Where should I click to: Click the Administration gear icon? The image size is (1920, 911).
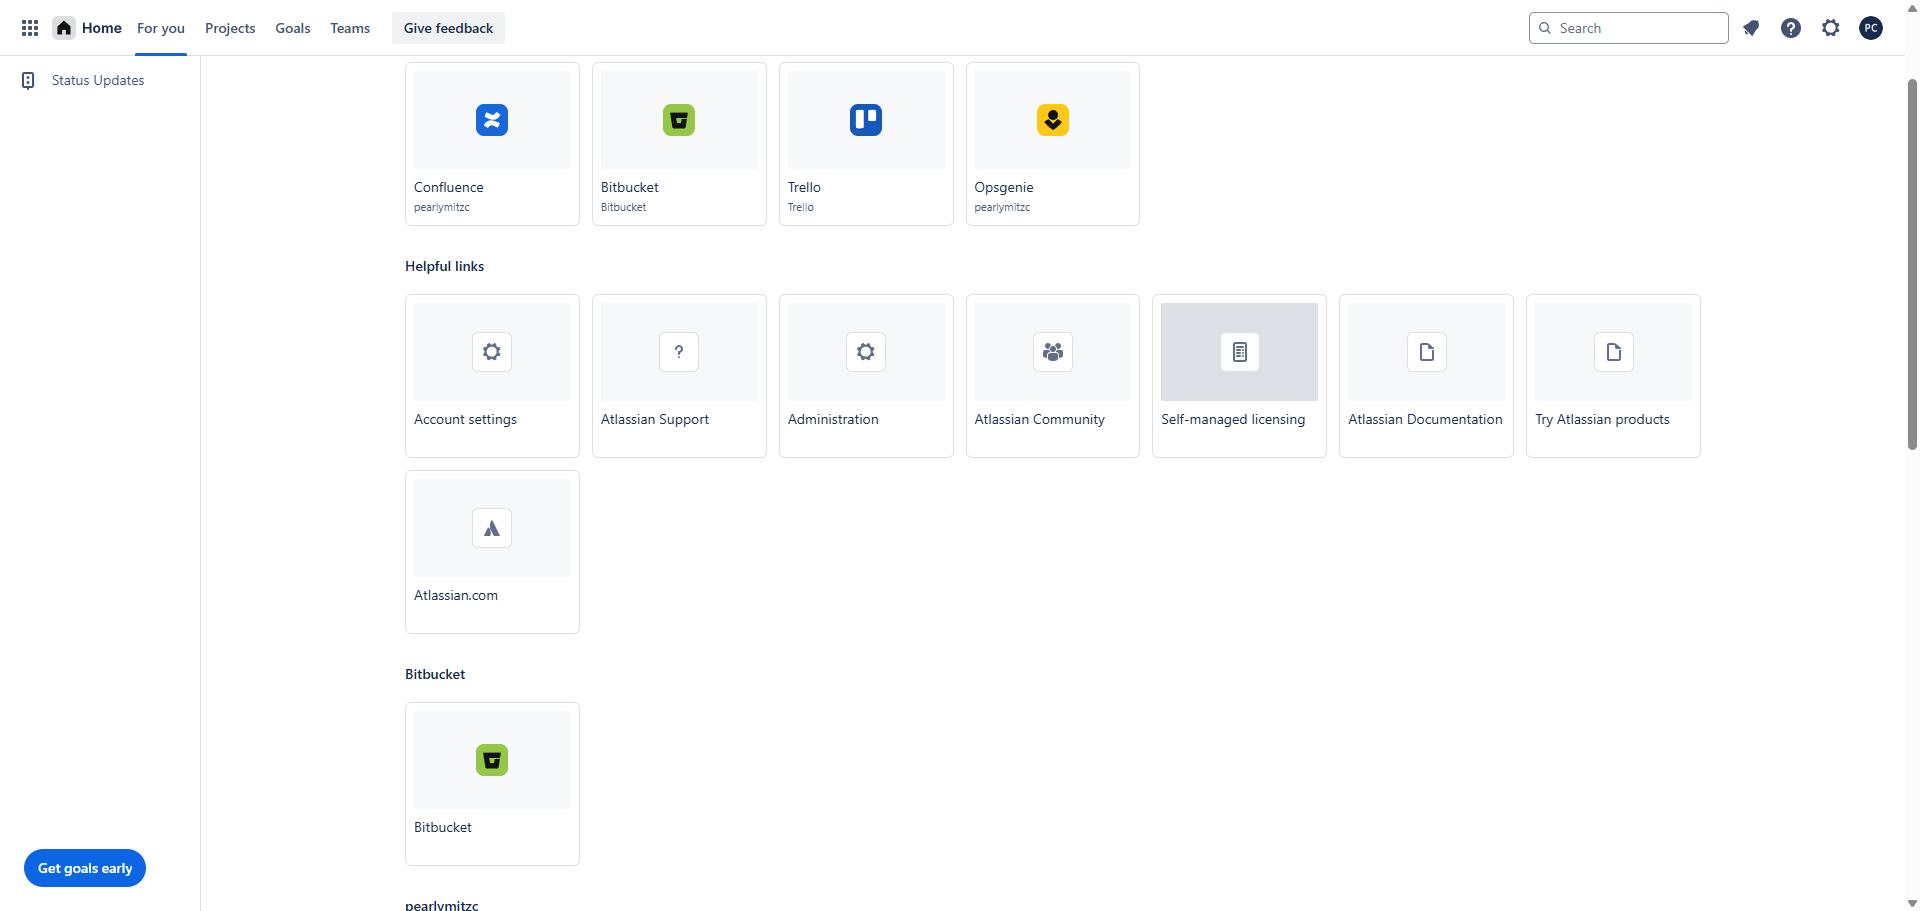coord(866,352)
